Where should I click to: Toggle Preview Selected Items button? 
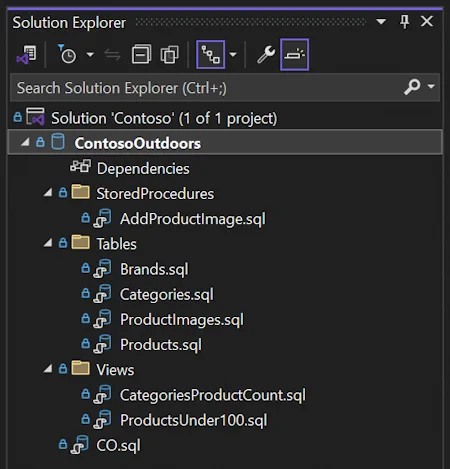point(295,55)
